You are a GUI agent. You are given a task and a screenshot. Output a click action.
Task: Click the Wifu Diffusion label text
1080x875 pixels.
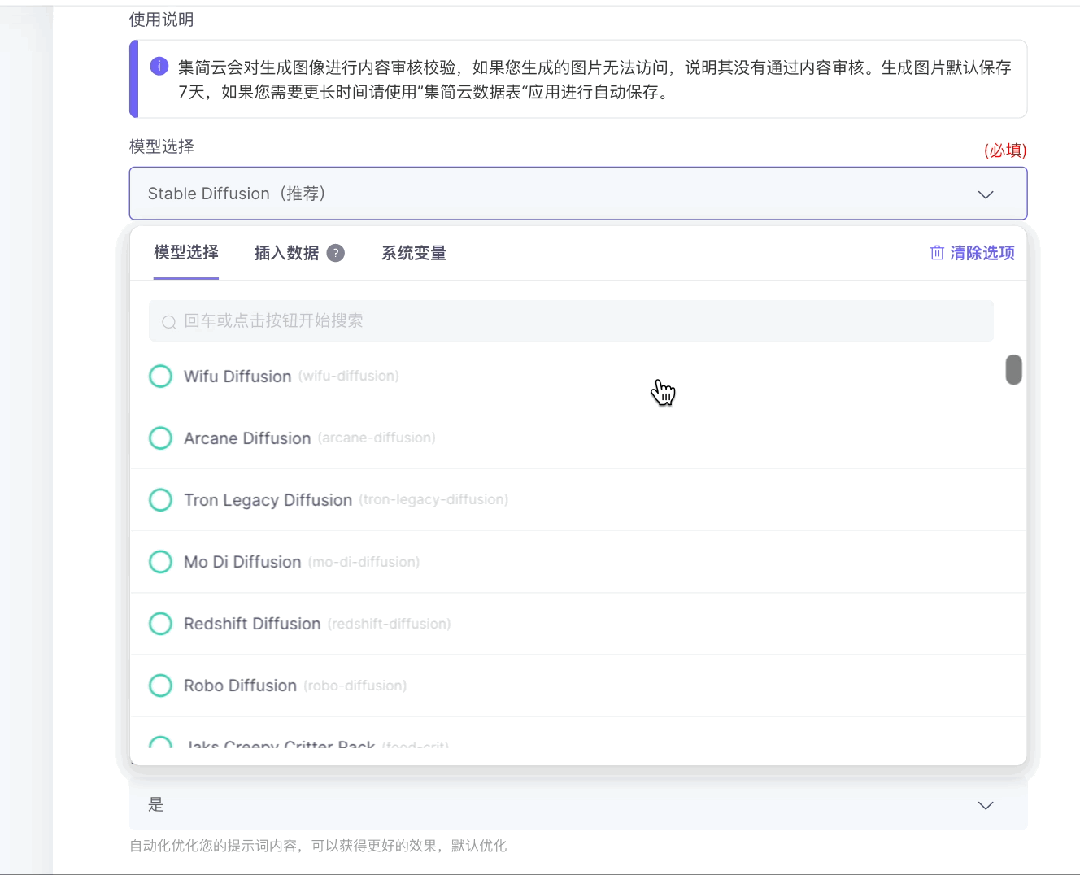tap(238, 376)
